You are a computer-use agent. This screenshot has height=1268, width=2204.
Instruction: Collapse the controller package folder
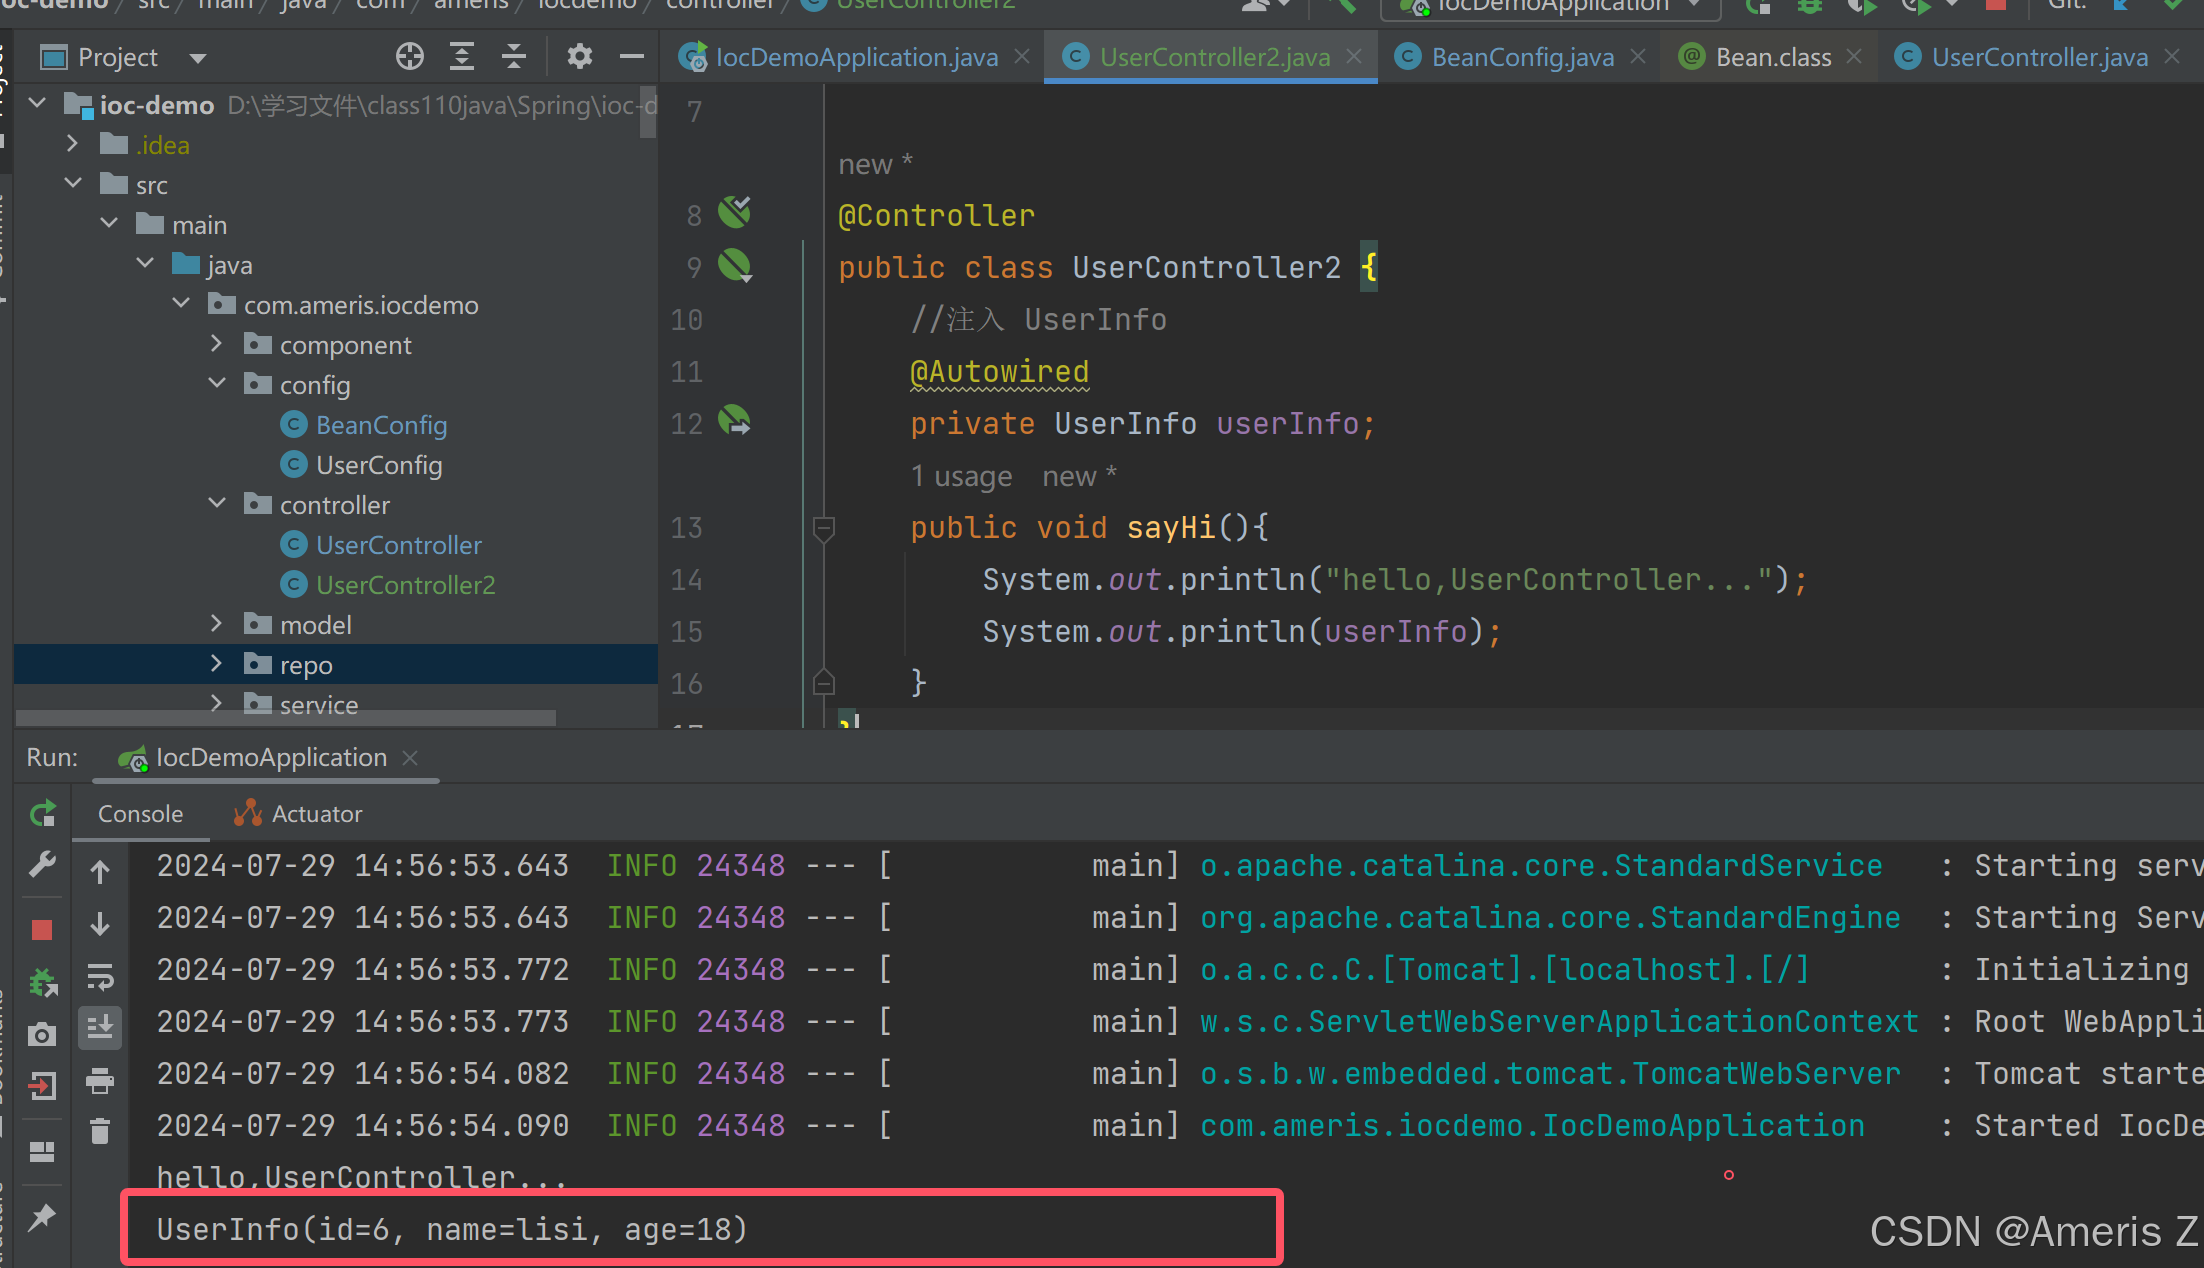[217, 504]
